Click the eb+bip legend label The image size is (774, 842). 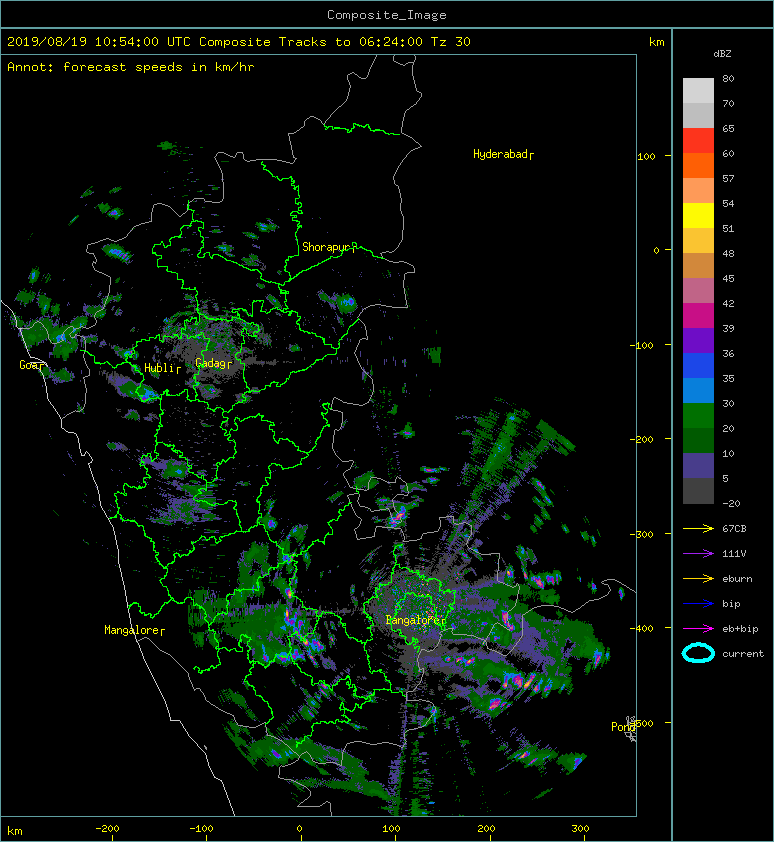point(740,629)
